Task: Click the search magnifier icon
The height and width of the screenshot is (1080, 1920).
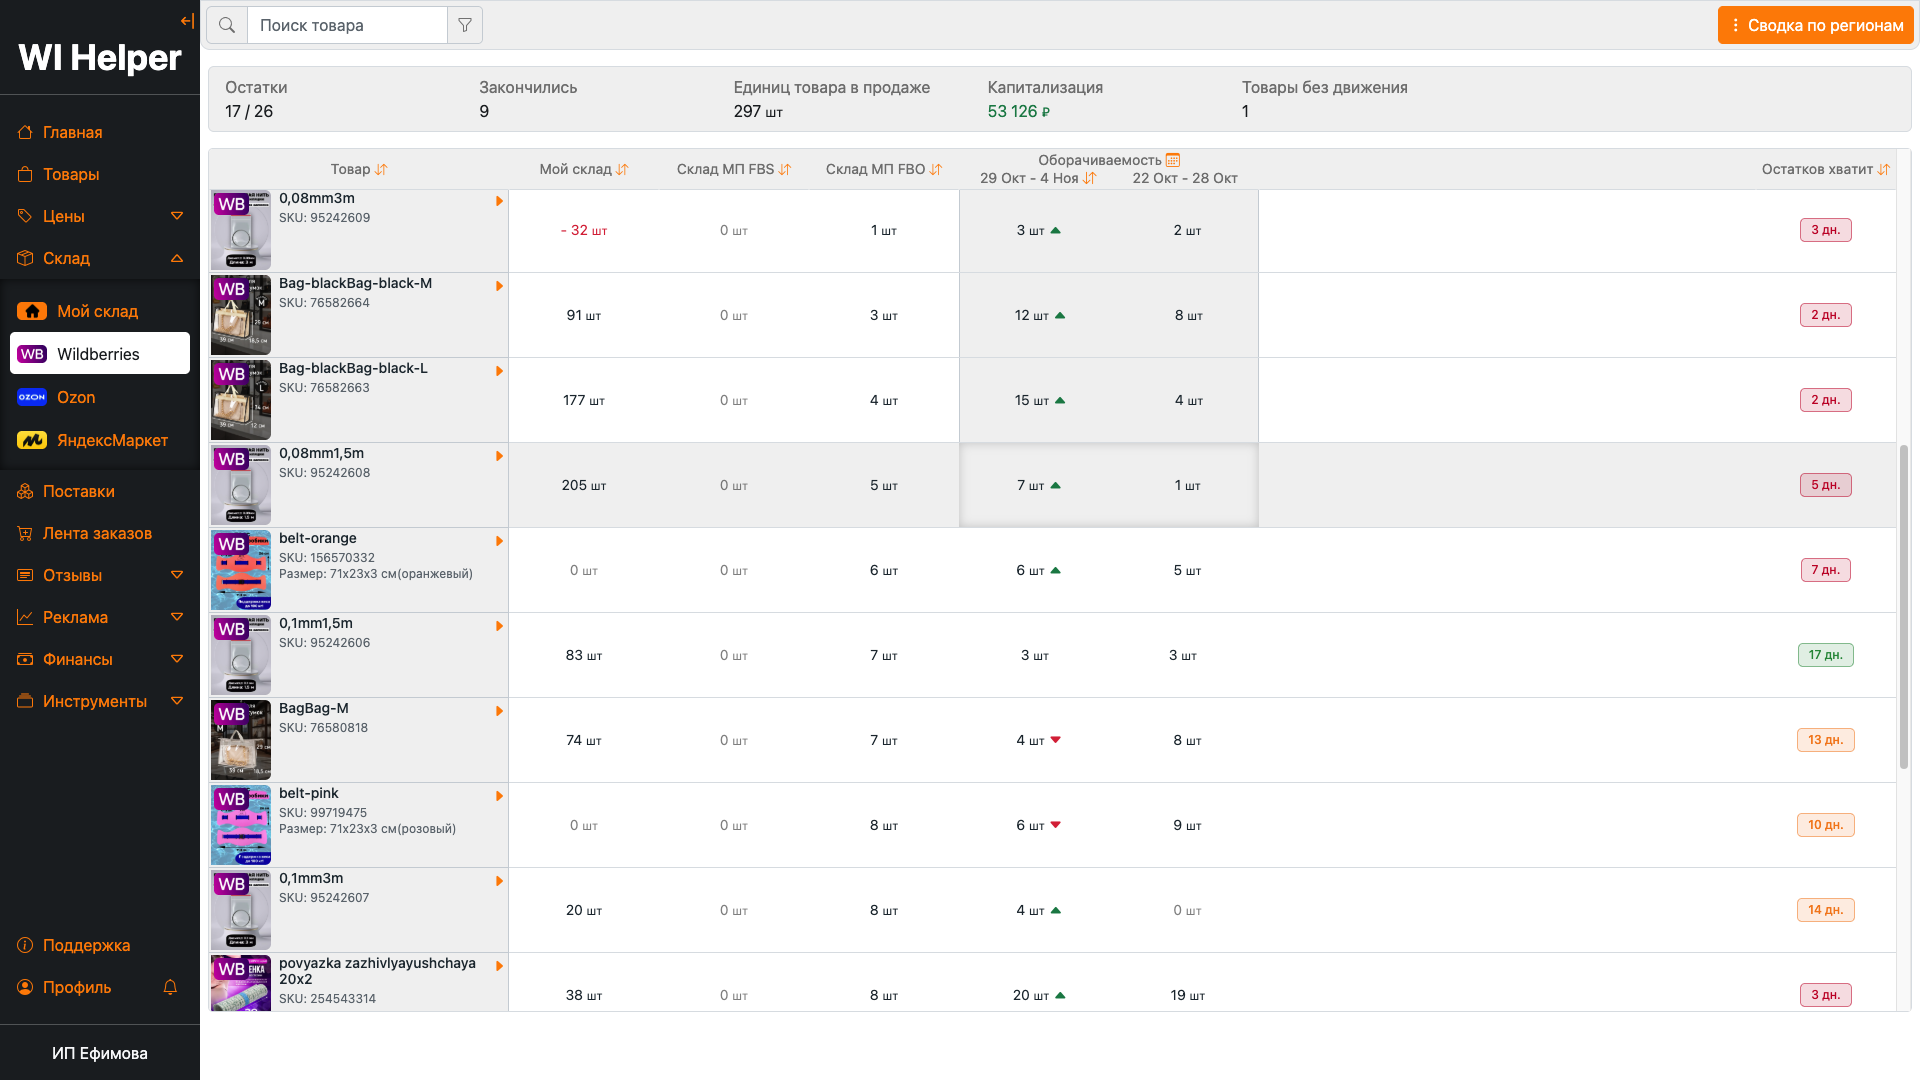Action: tap(227, 25)
